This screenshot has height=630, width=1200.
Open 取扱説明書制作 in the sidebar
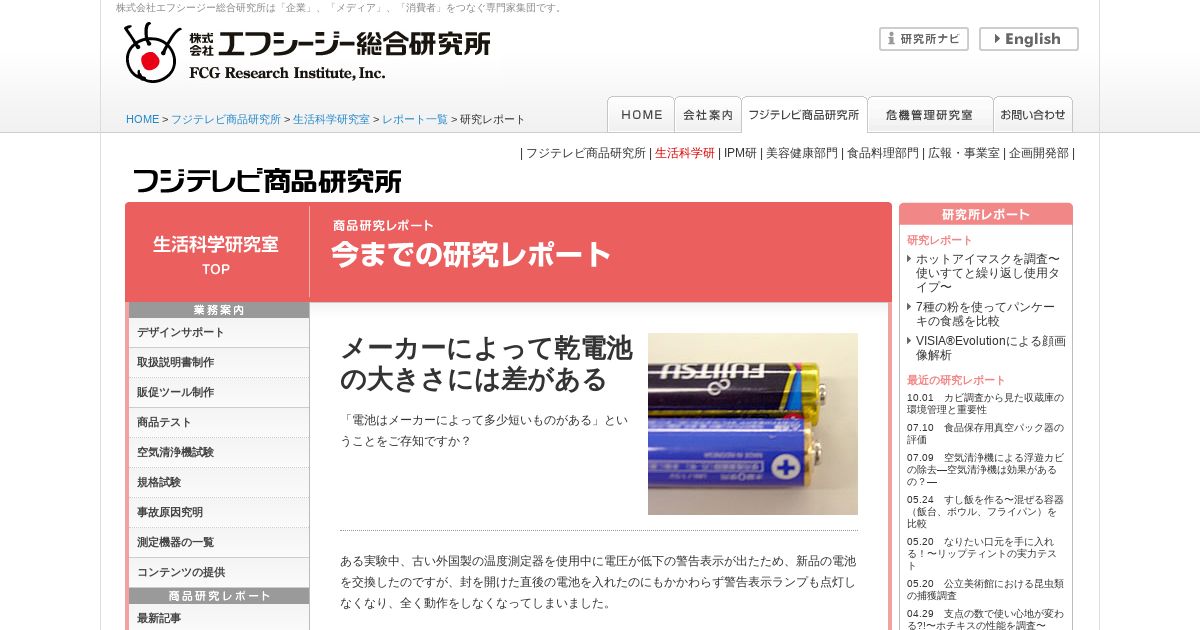[x=219, y=363]
